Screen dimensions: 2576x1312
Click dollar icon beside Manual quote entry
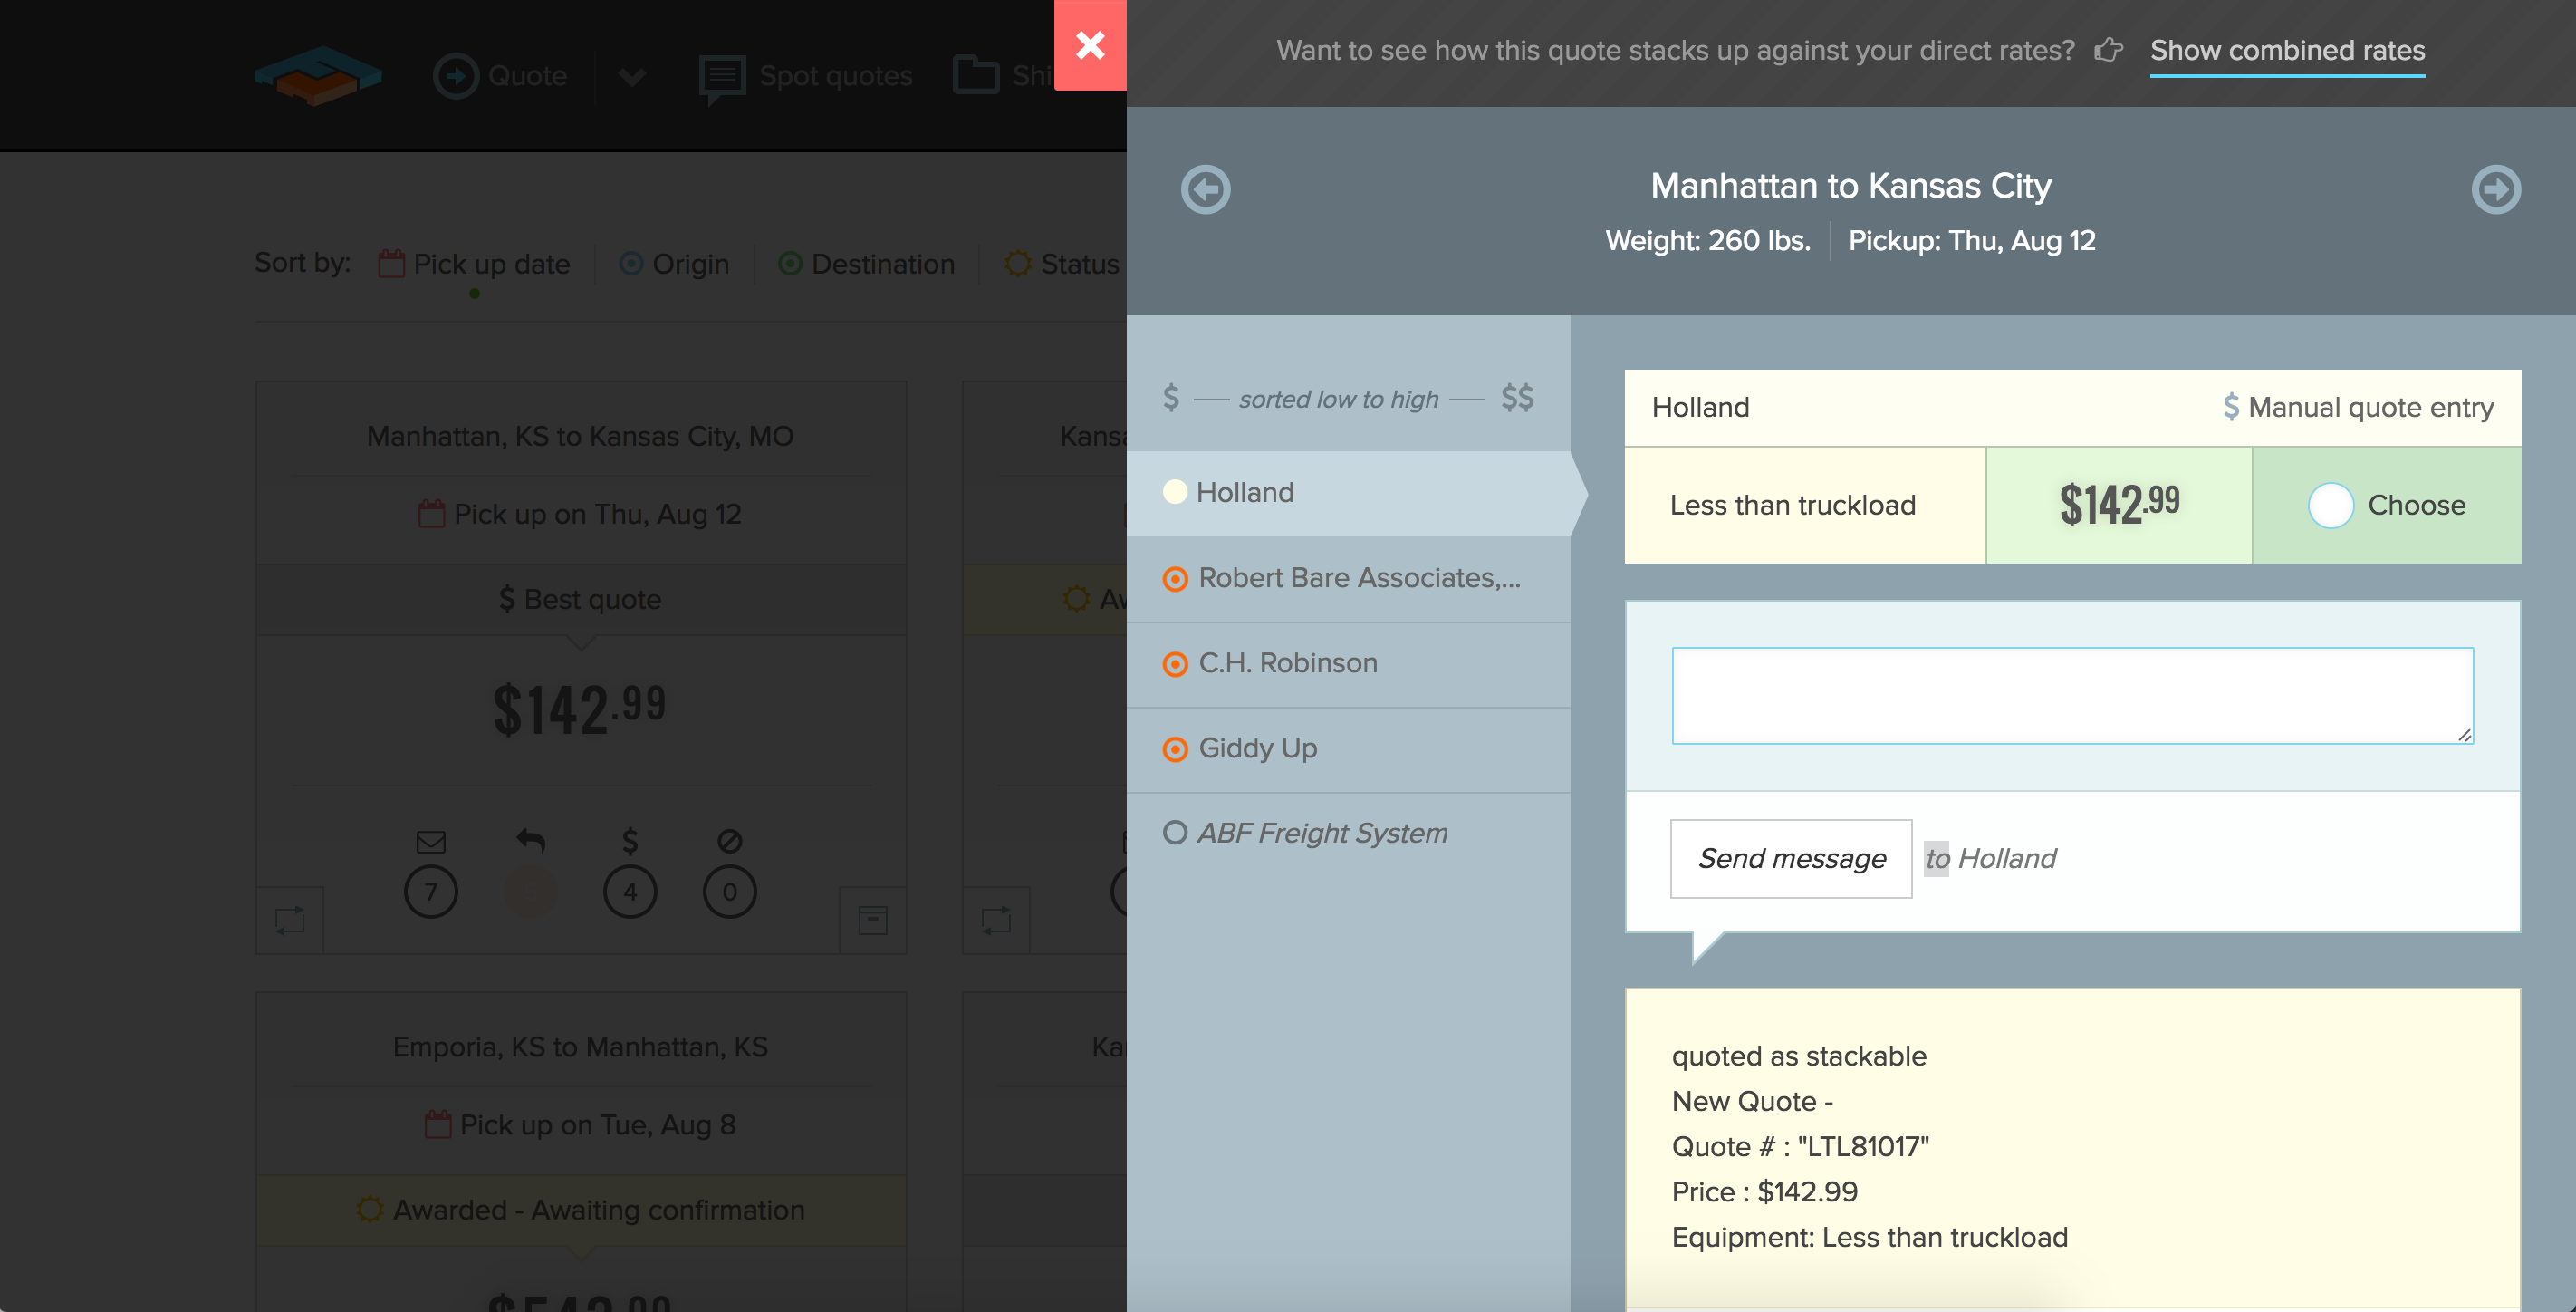coord(2230,407)
